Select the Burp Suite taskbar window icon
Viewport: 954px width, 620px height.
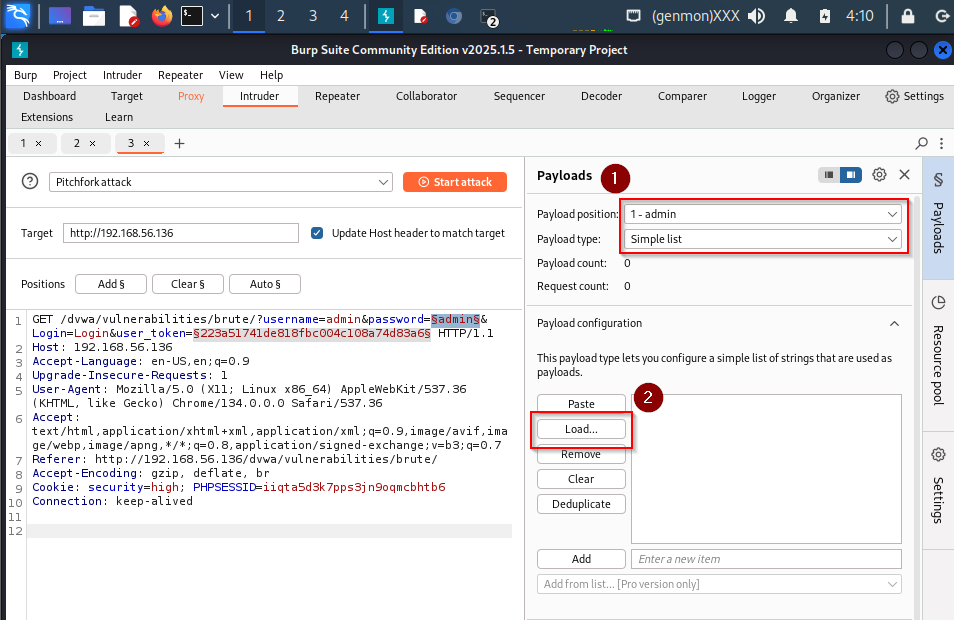click(386, 16)
